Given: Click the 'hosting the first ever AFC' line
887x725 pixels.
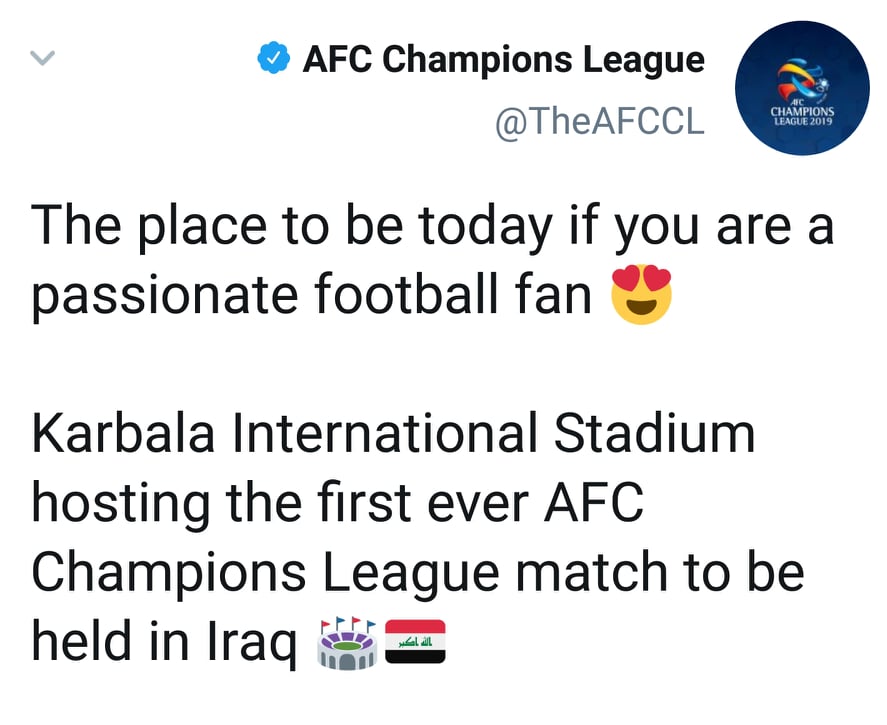Looking at the screenshot, I should [x=337, y=504].
